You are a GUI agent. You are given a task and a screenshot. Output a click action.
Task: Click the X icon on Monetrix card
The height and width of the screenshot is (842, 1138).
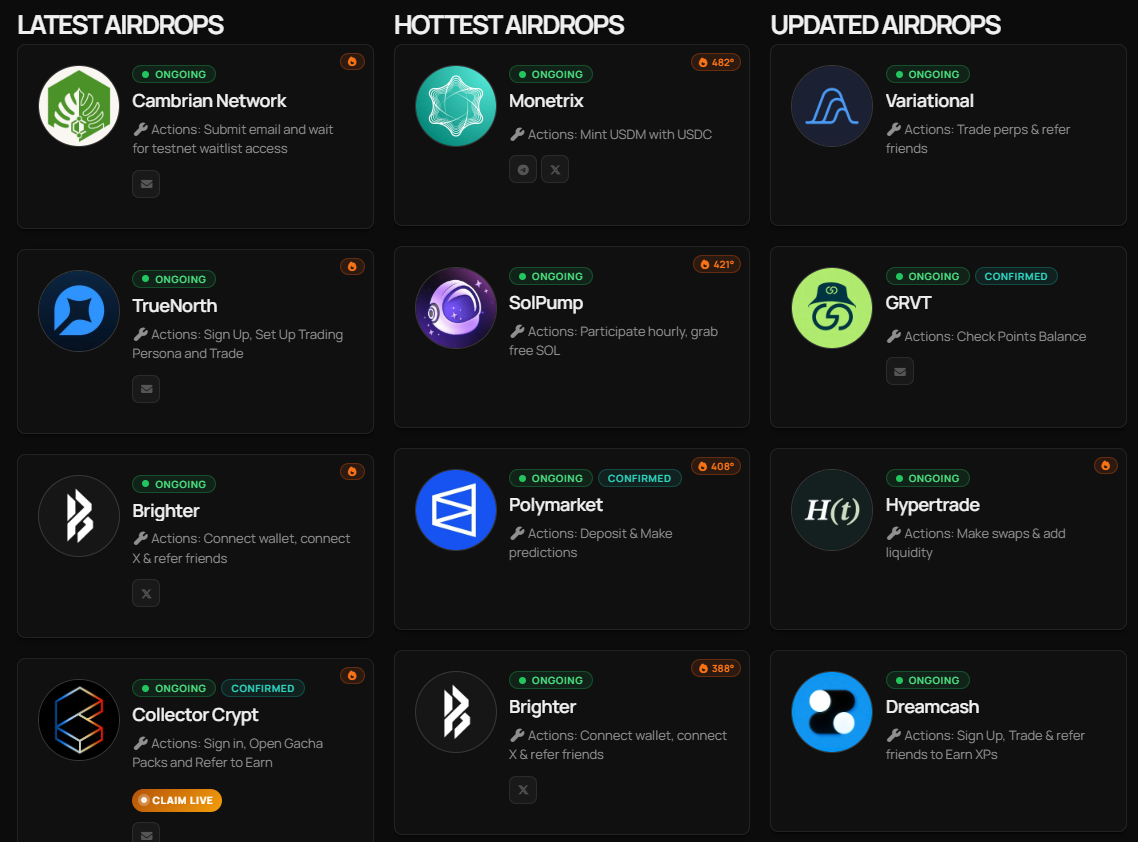point(554,170)
